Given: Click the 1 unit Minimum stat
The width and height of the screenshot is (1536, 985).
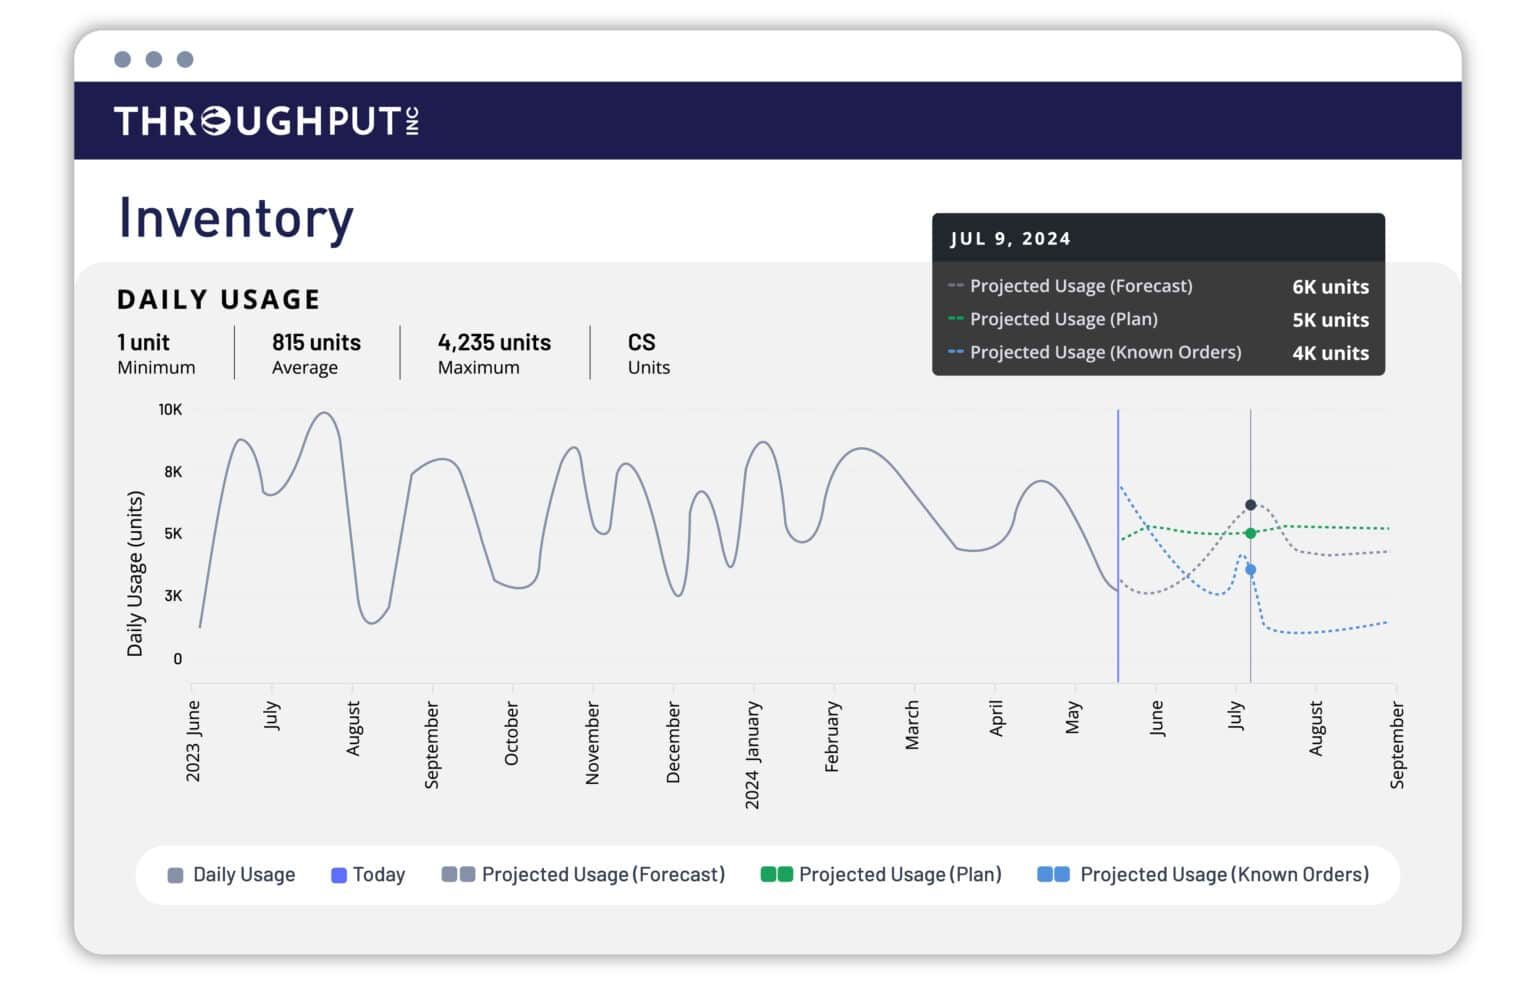Looking at the screenshot, I should pos(156,353).
